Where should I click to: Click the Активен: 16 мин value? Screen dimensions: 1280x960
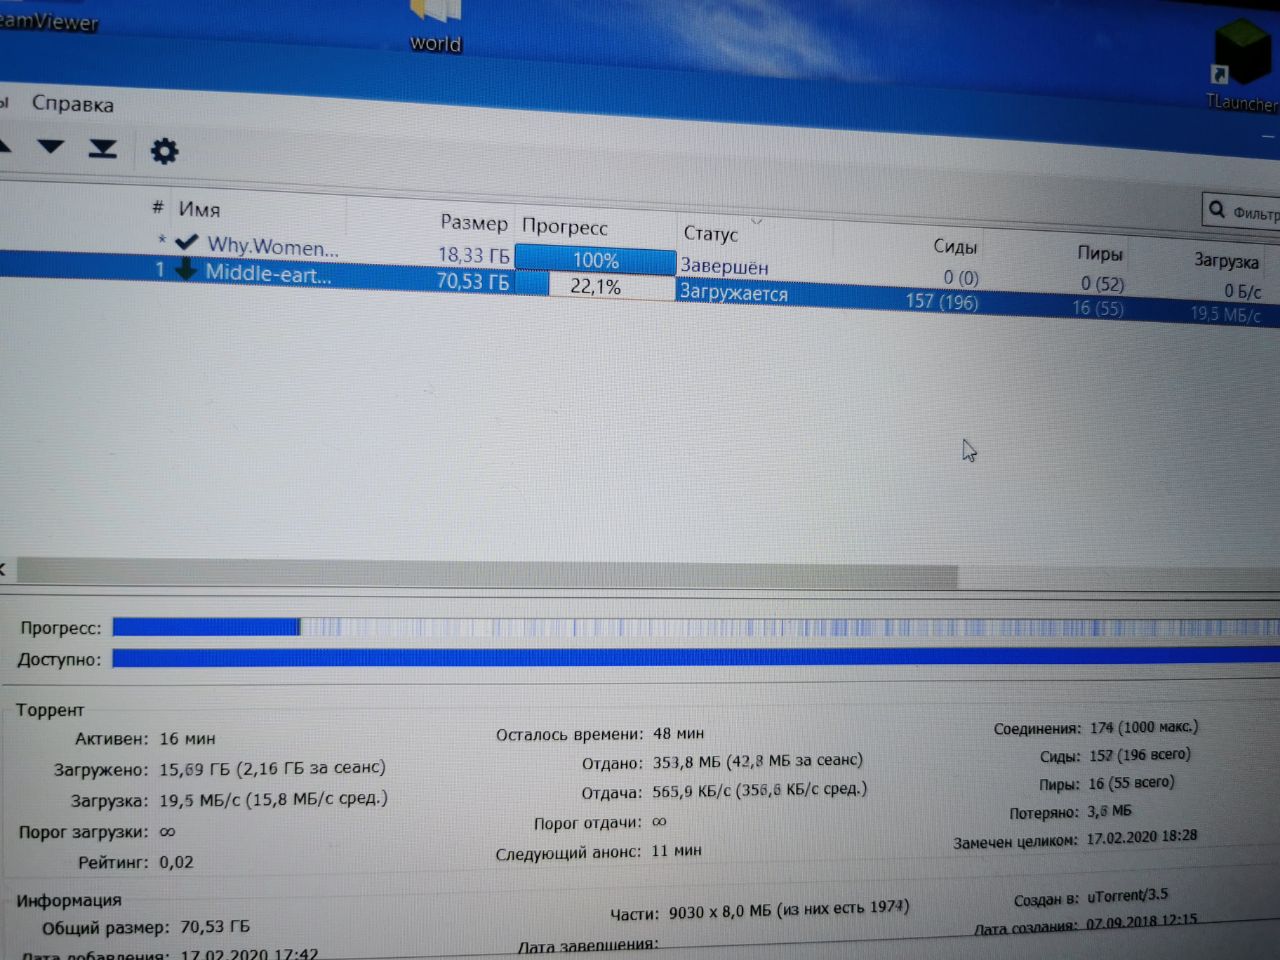[x=187, y=739]
